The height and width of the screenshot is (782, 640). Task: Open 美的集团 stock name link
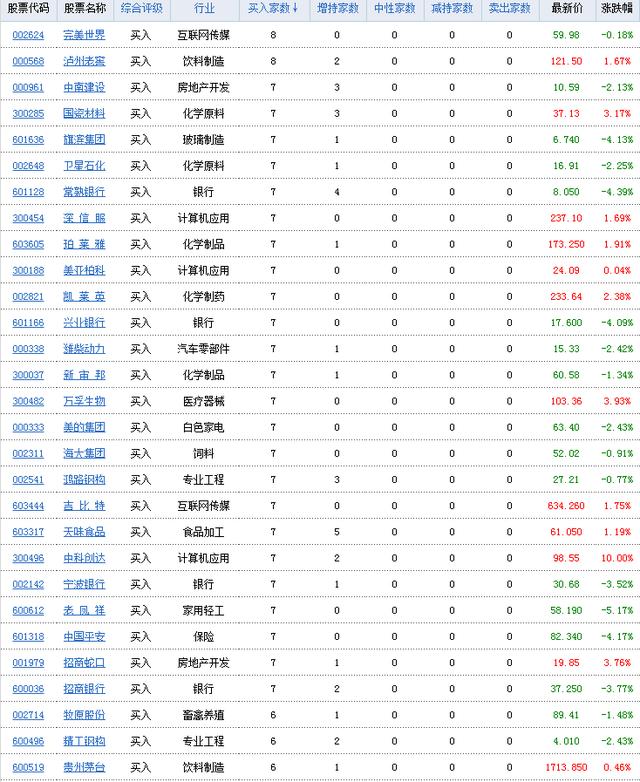[84, 427]
